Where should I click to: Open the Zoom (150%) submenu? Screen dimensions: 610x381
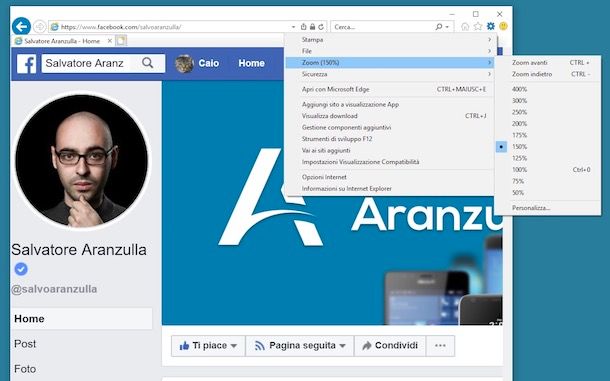point(389,63)
